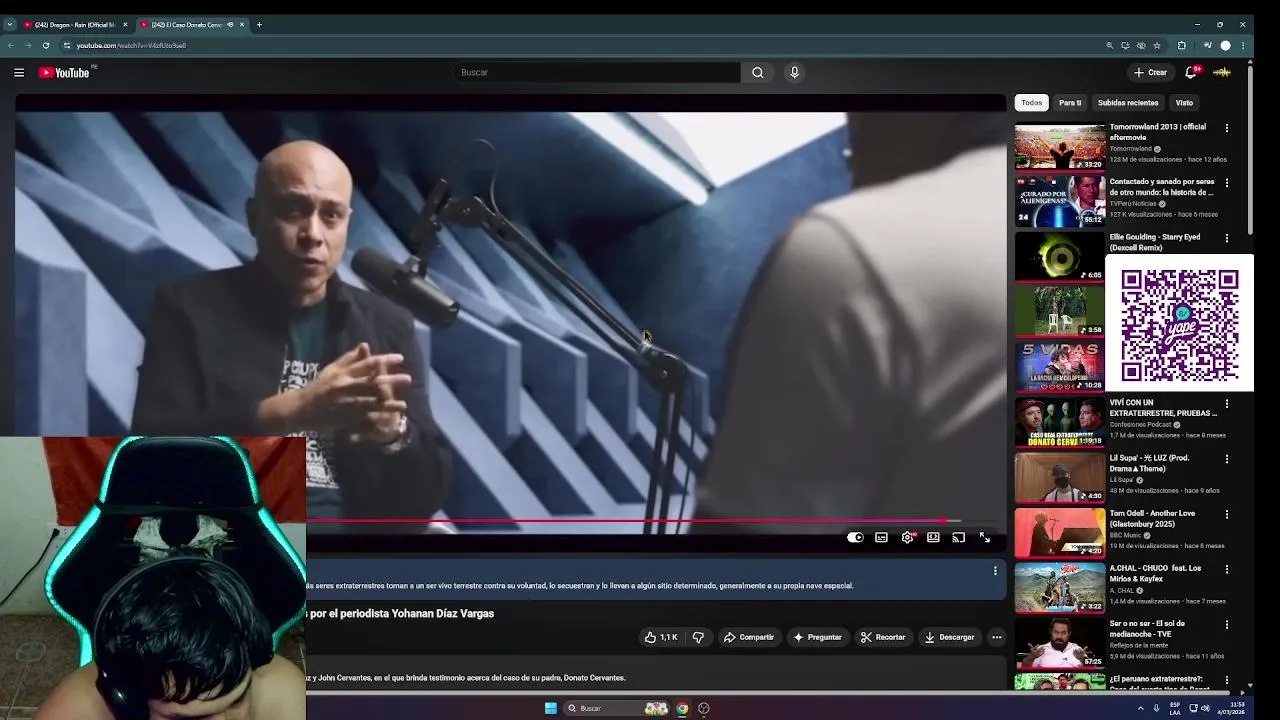Click the YouTube search input field
Viewport: 1280px width, 720px height.
click(596, 72)
